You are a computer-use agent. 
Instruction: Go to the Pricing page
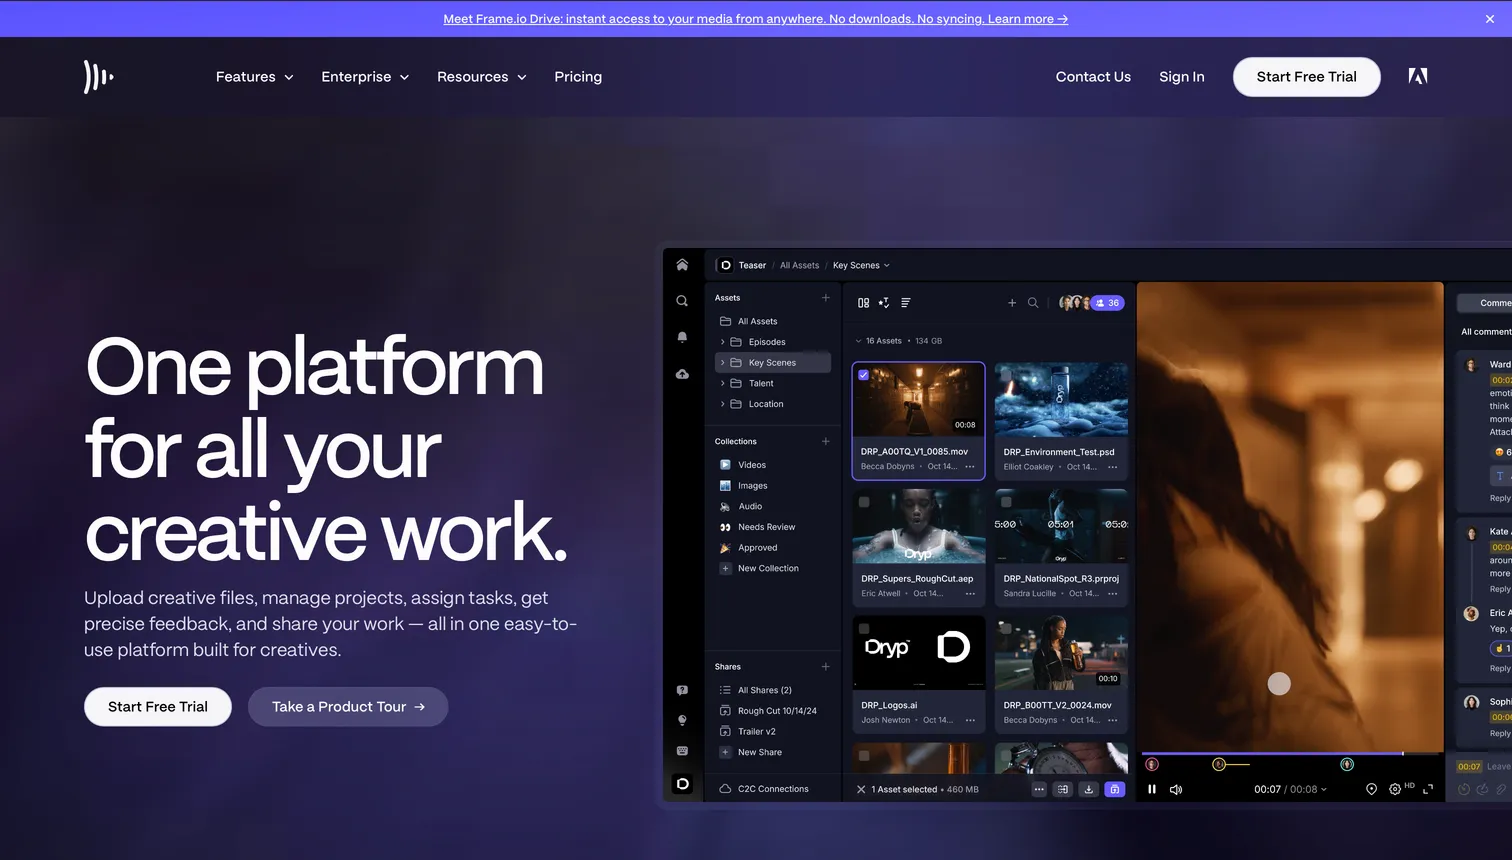coord(578,76)
